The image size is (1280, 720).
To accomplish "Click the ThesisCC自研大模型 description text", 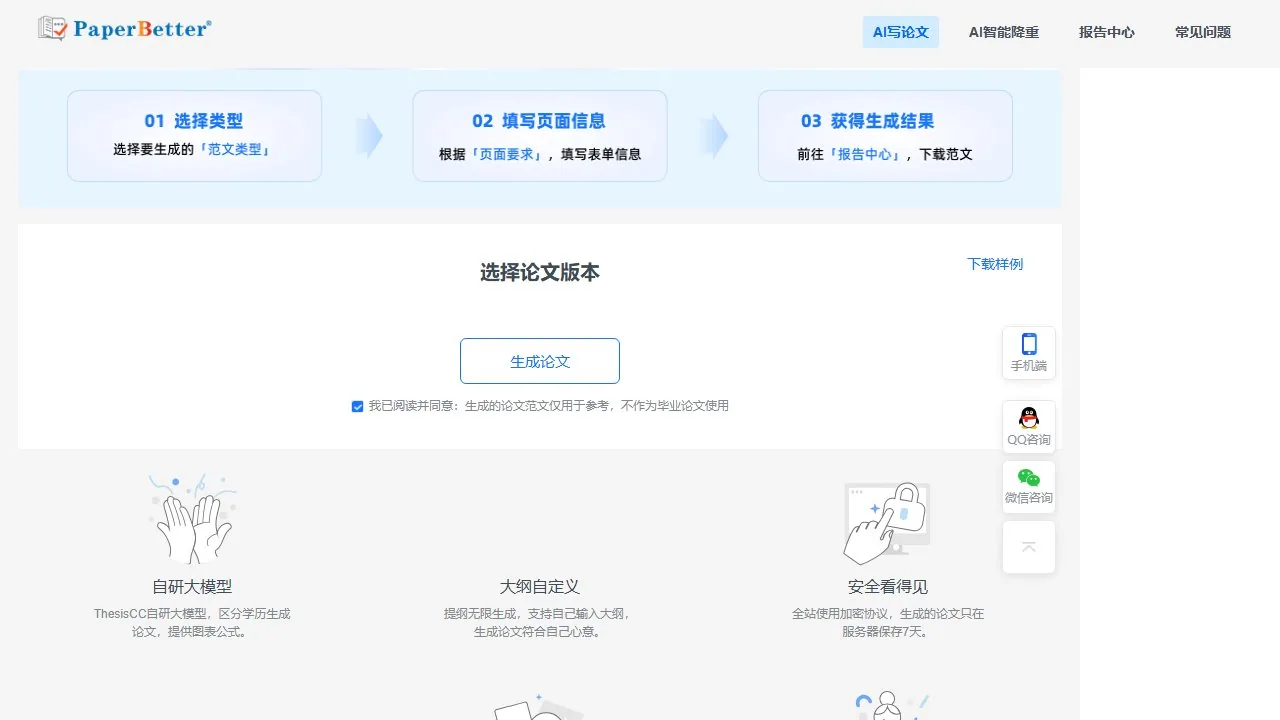I will click(192, 623).
